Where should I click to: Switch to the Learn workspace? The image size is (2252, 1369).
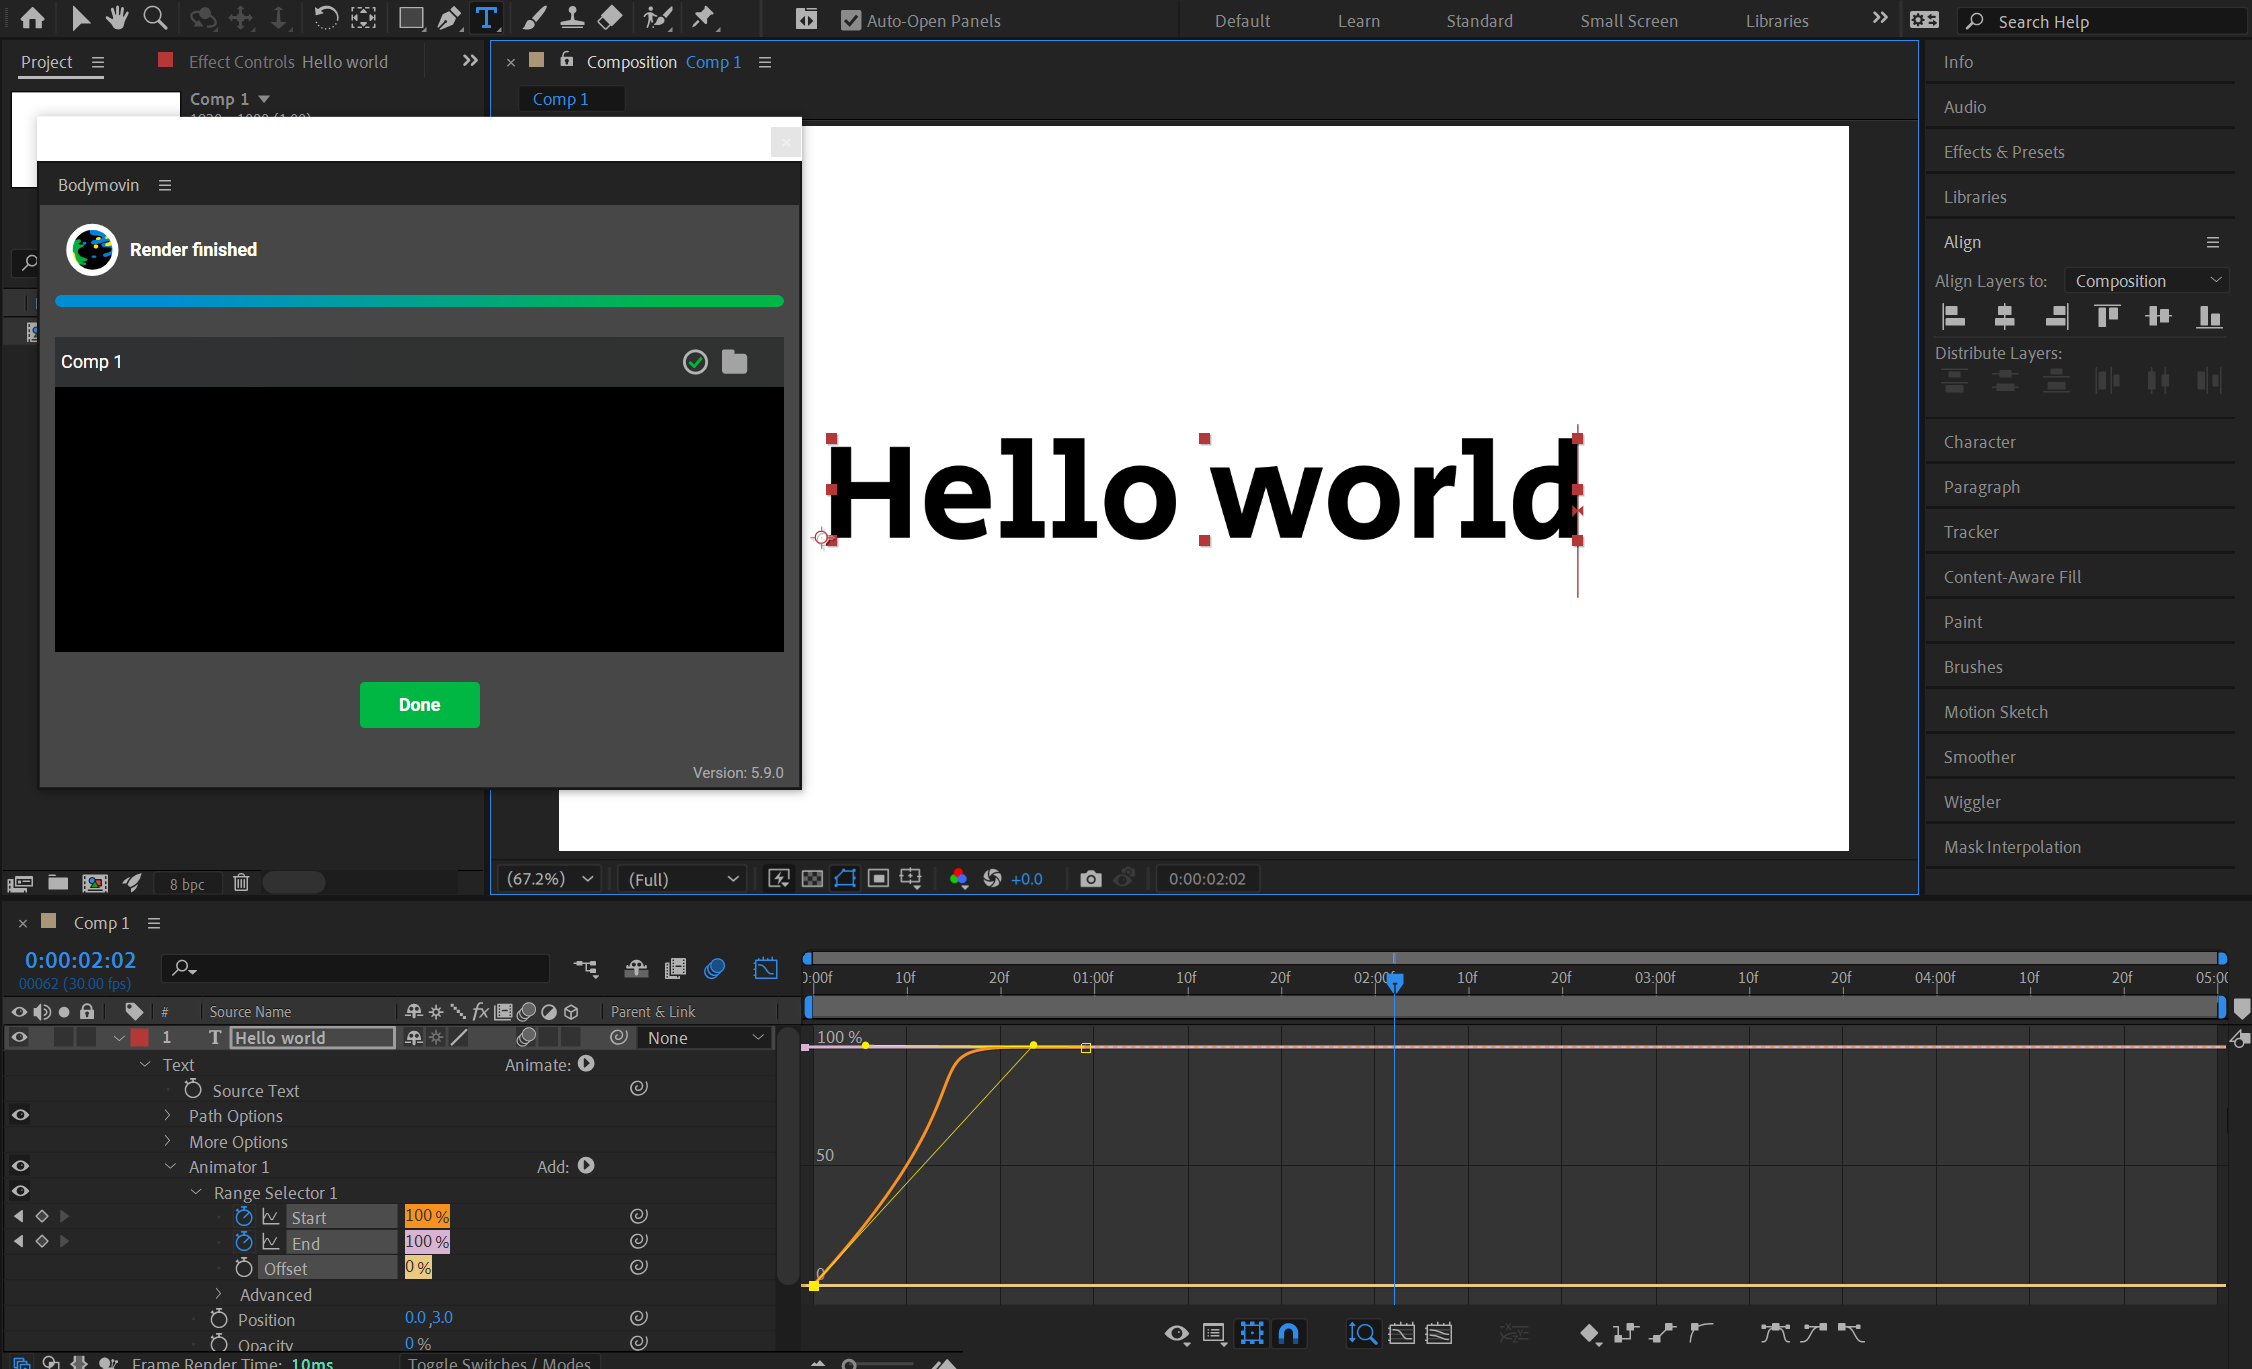pyautogui.click(x=1358, y=21)
